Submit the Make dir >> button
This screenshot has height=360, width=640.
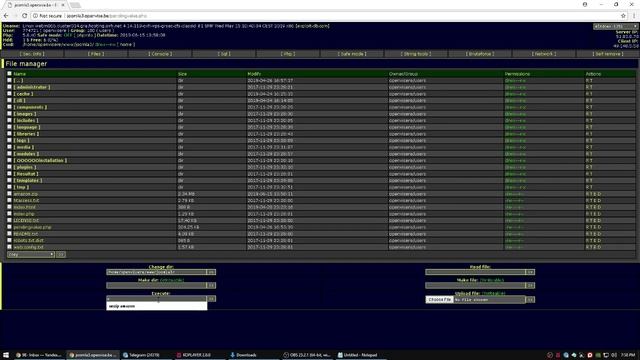[211, 285]
